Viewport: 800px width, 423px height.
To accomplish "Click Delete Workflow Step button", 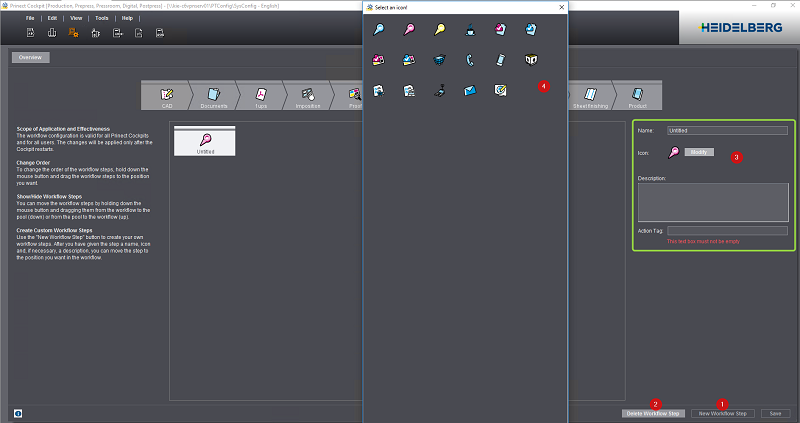I will pyautogui.click(x=653, y=413).
